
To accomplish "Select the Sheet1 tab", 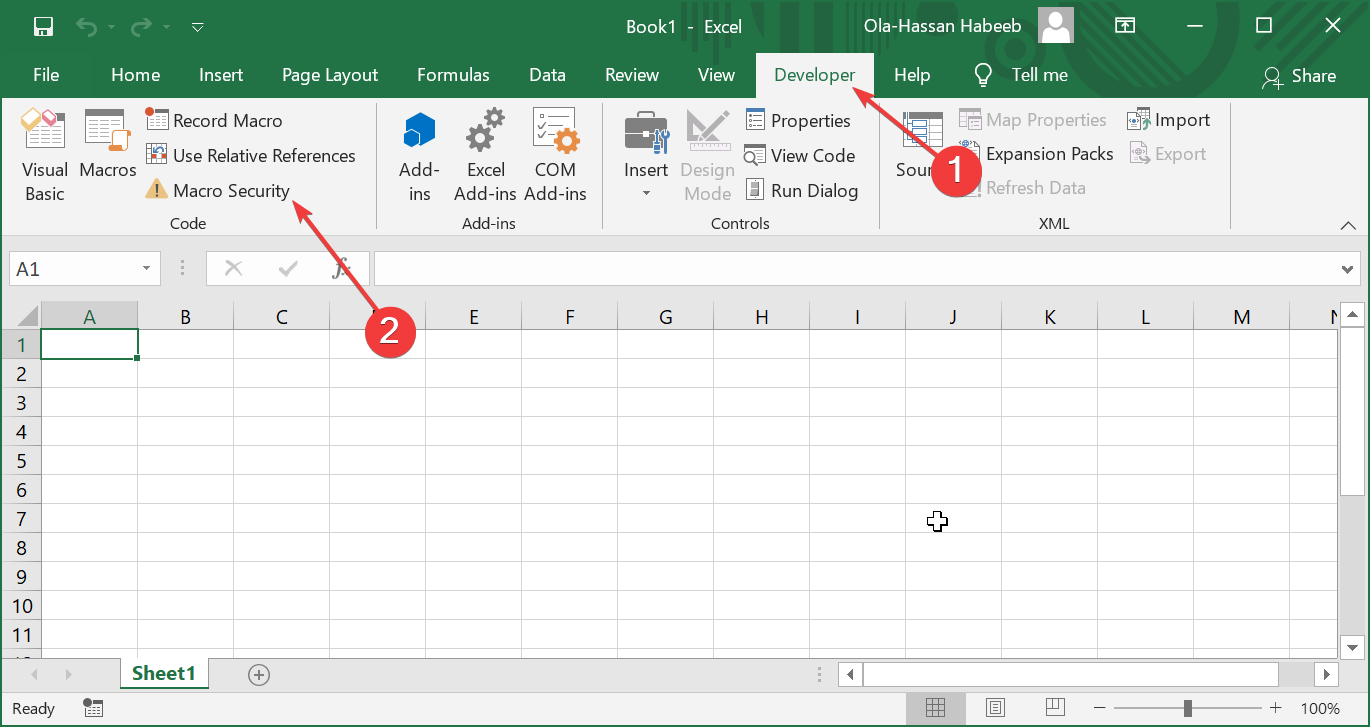I will click(x=164, y=673).
